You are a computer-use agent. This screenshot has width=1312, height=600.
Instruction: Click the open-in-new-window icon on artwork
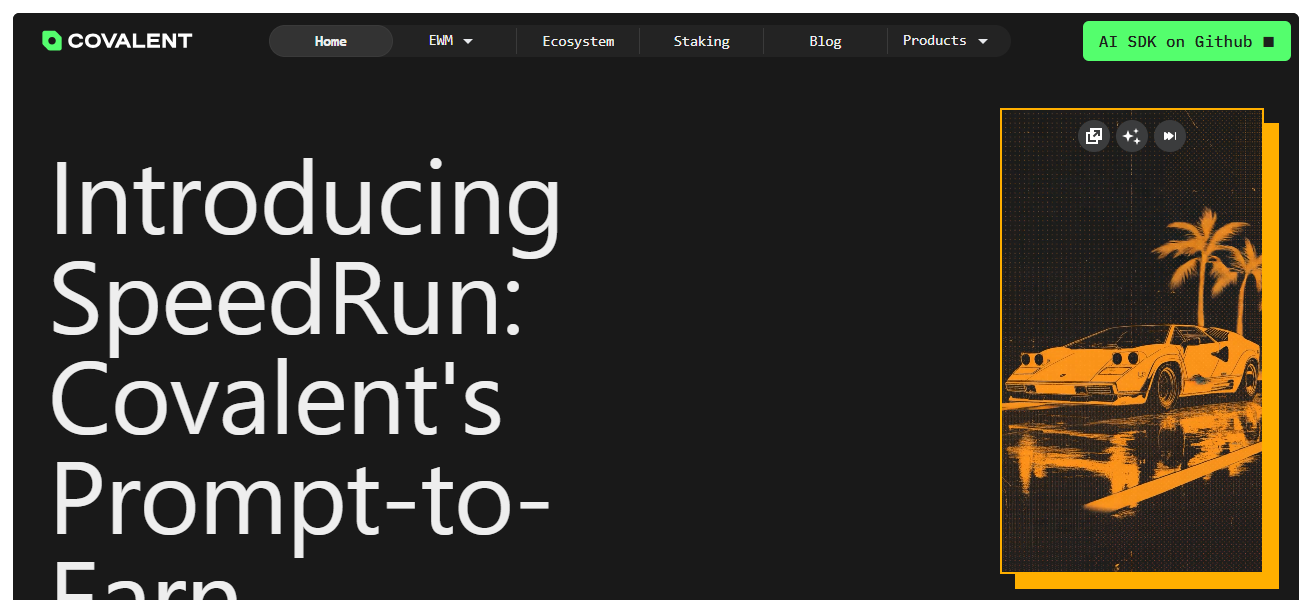(1094, 136)
